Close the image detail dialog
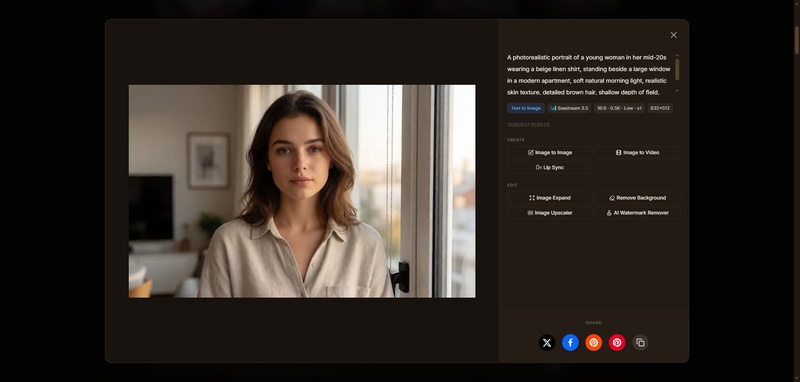800x382 pixels. [673, 35]
